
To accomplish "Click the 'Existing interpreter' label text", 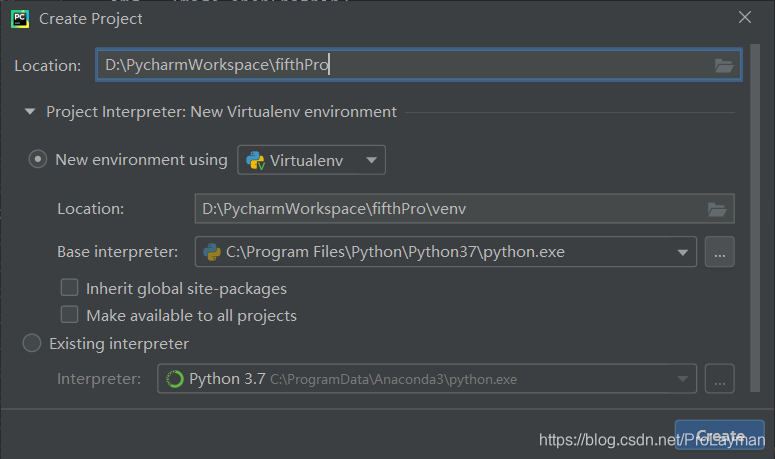I will tap(119, 344).
